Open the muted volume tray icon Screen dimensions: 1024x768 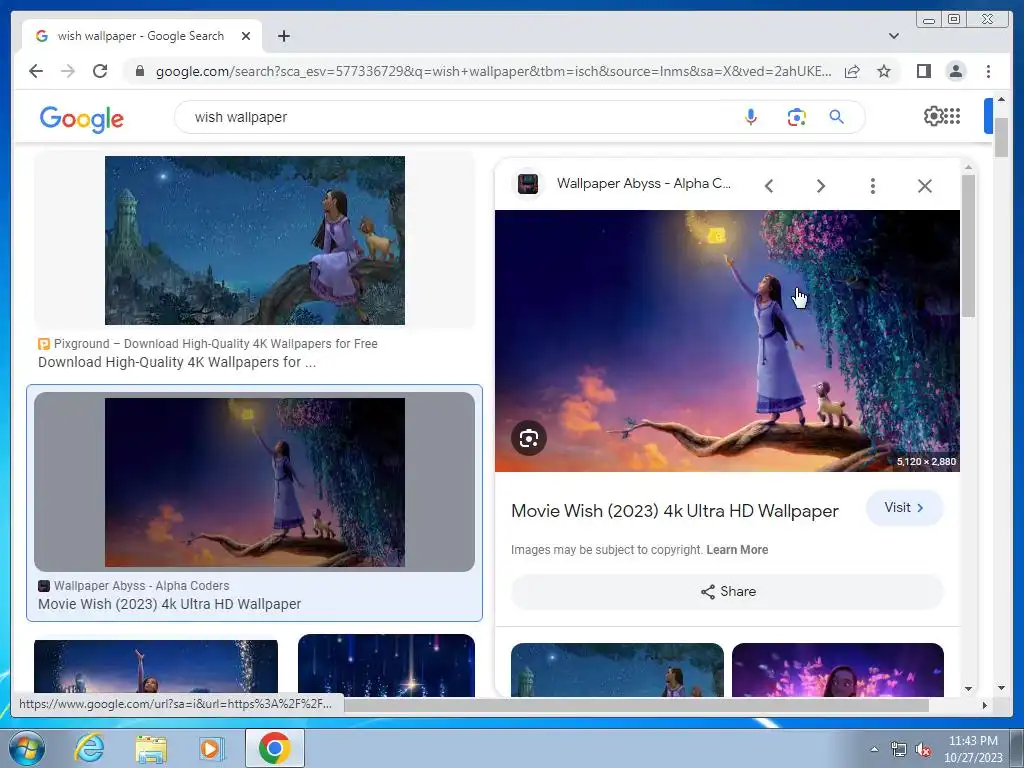coord(923,750)
